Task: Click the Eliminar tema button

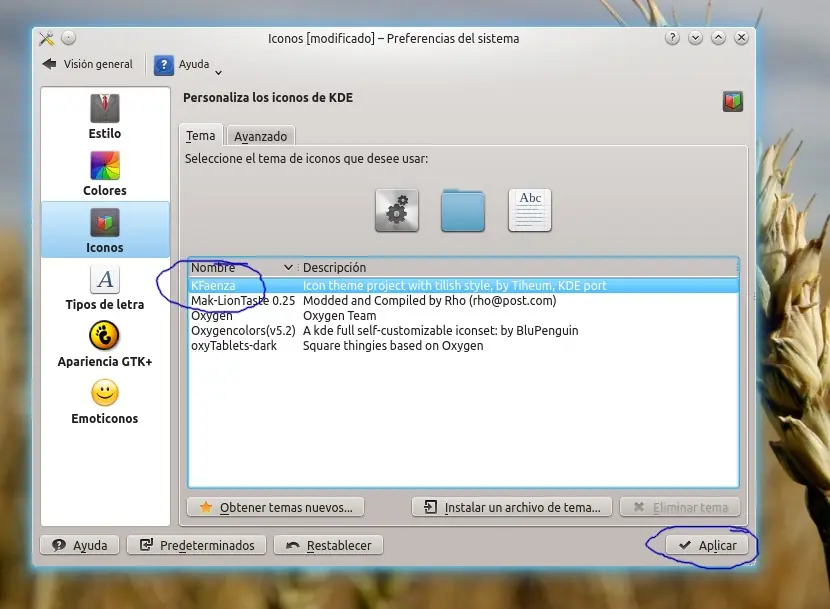Action: 680,507
